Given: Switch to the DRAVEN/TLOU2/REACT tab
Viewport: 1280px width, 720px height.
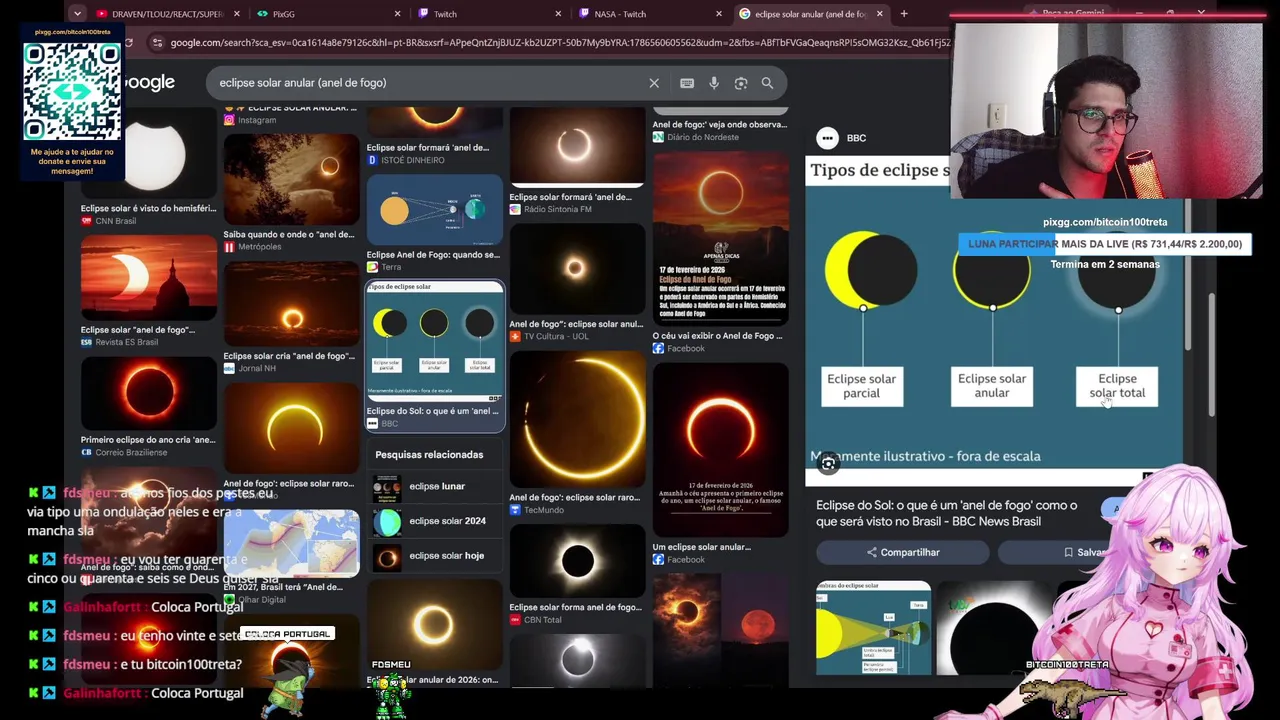Looking at the screenshot, I should (167, 14).
